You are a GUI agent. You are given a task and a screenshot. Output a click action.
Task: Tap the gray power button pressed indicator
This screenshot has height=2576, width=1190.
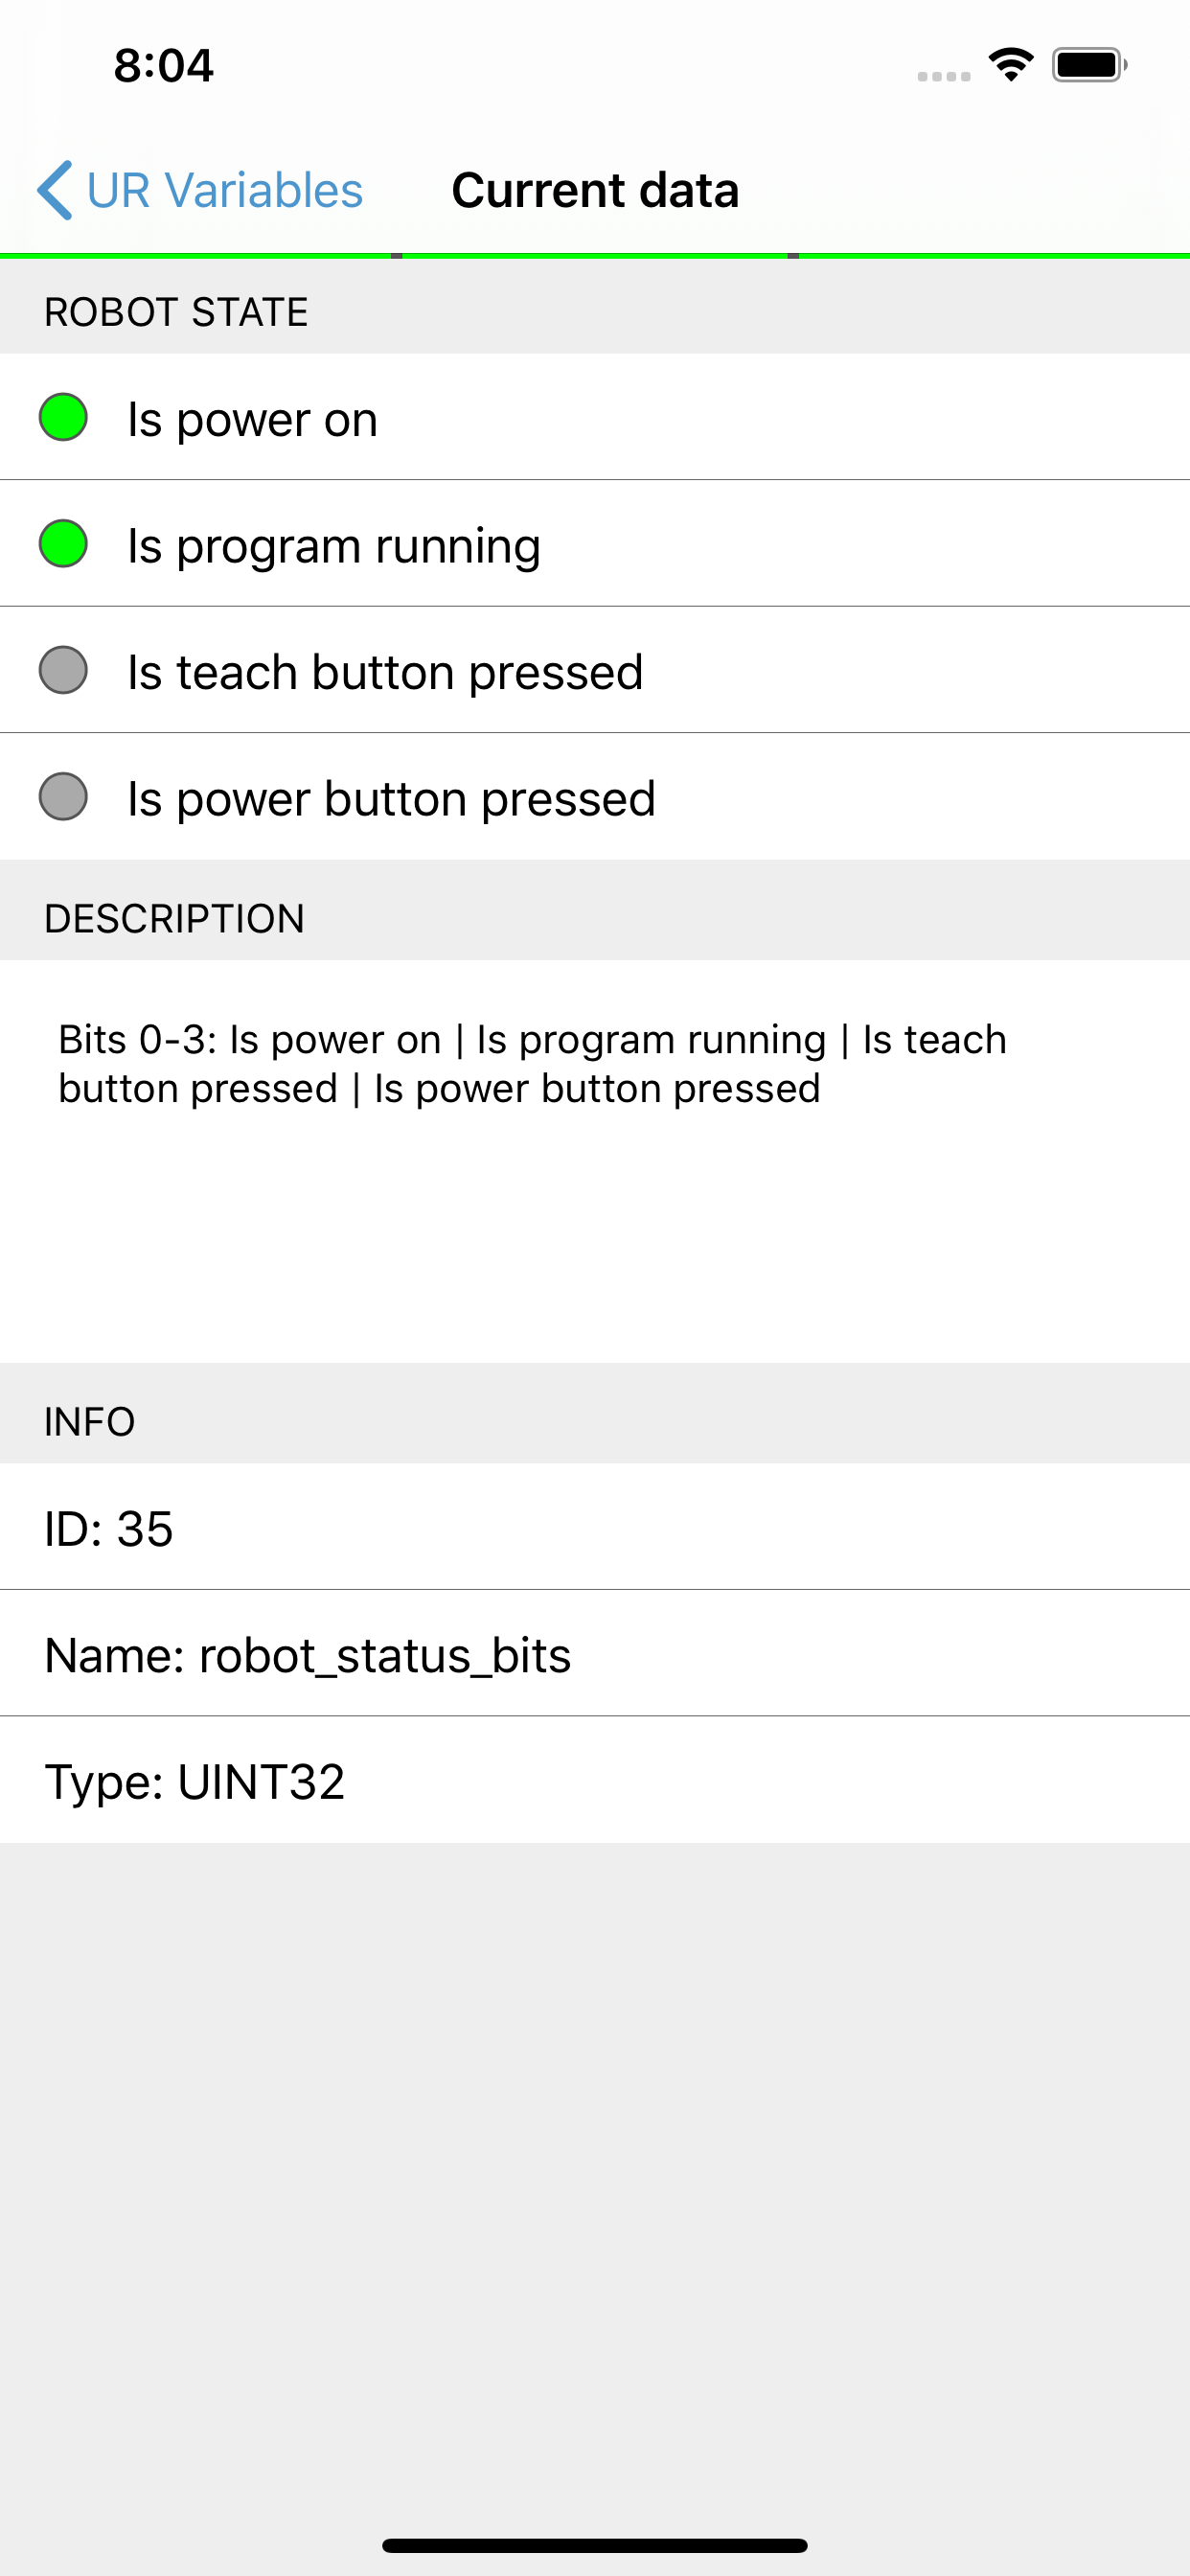(63, 797)
